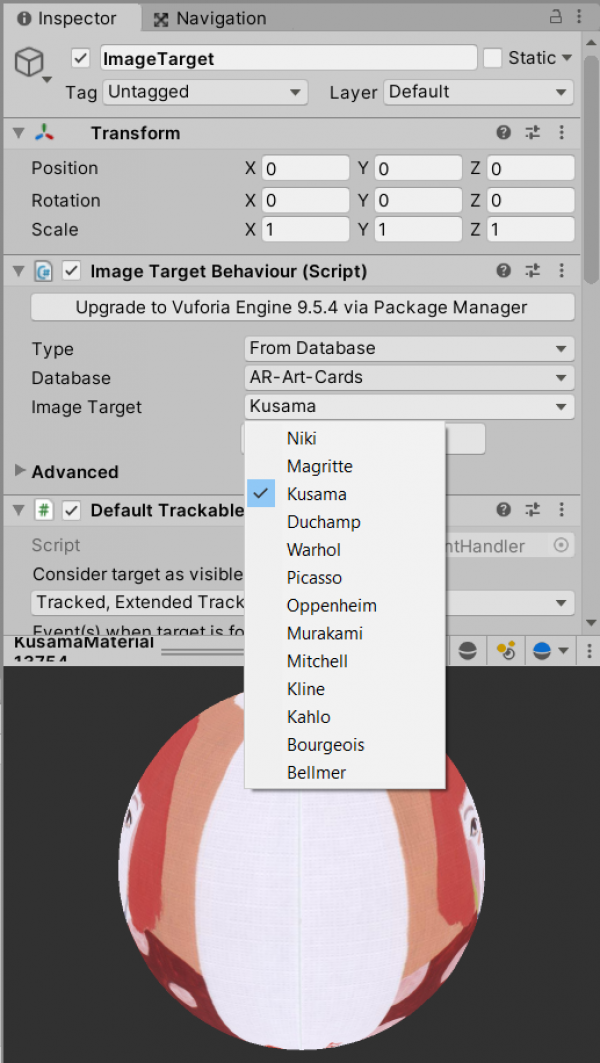The image size is (600, 1063).
Task: Click the preview lighting toggle icon
Action: (507, 651)
